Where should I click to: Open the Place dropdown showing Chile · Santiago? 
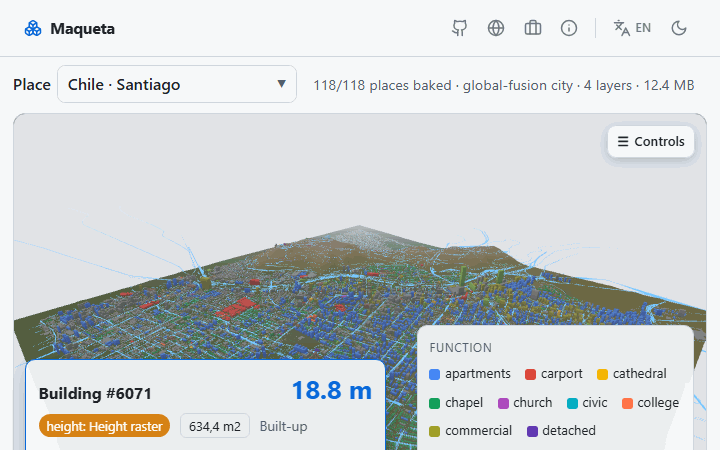click(x=177, y=84)
